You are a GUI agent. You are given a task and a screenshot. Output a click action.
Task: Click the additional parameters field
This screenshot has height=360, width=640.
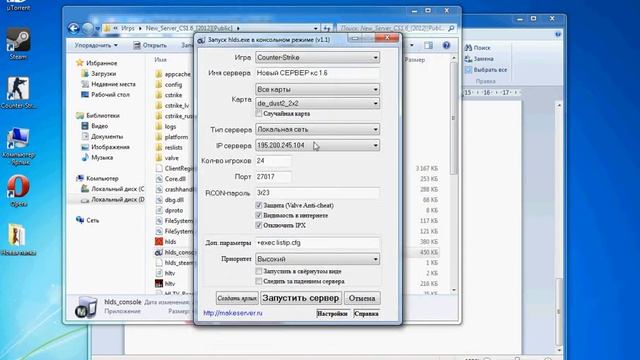318,243
